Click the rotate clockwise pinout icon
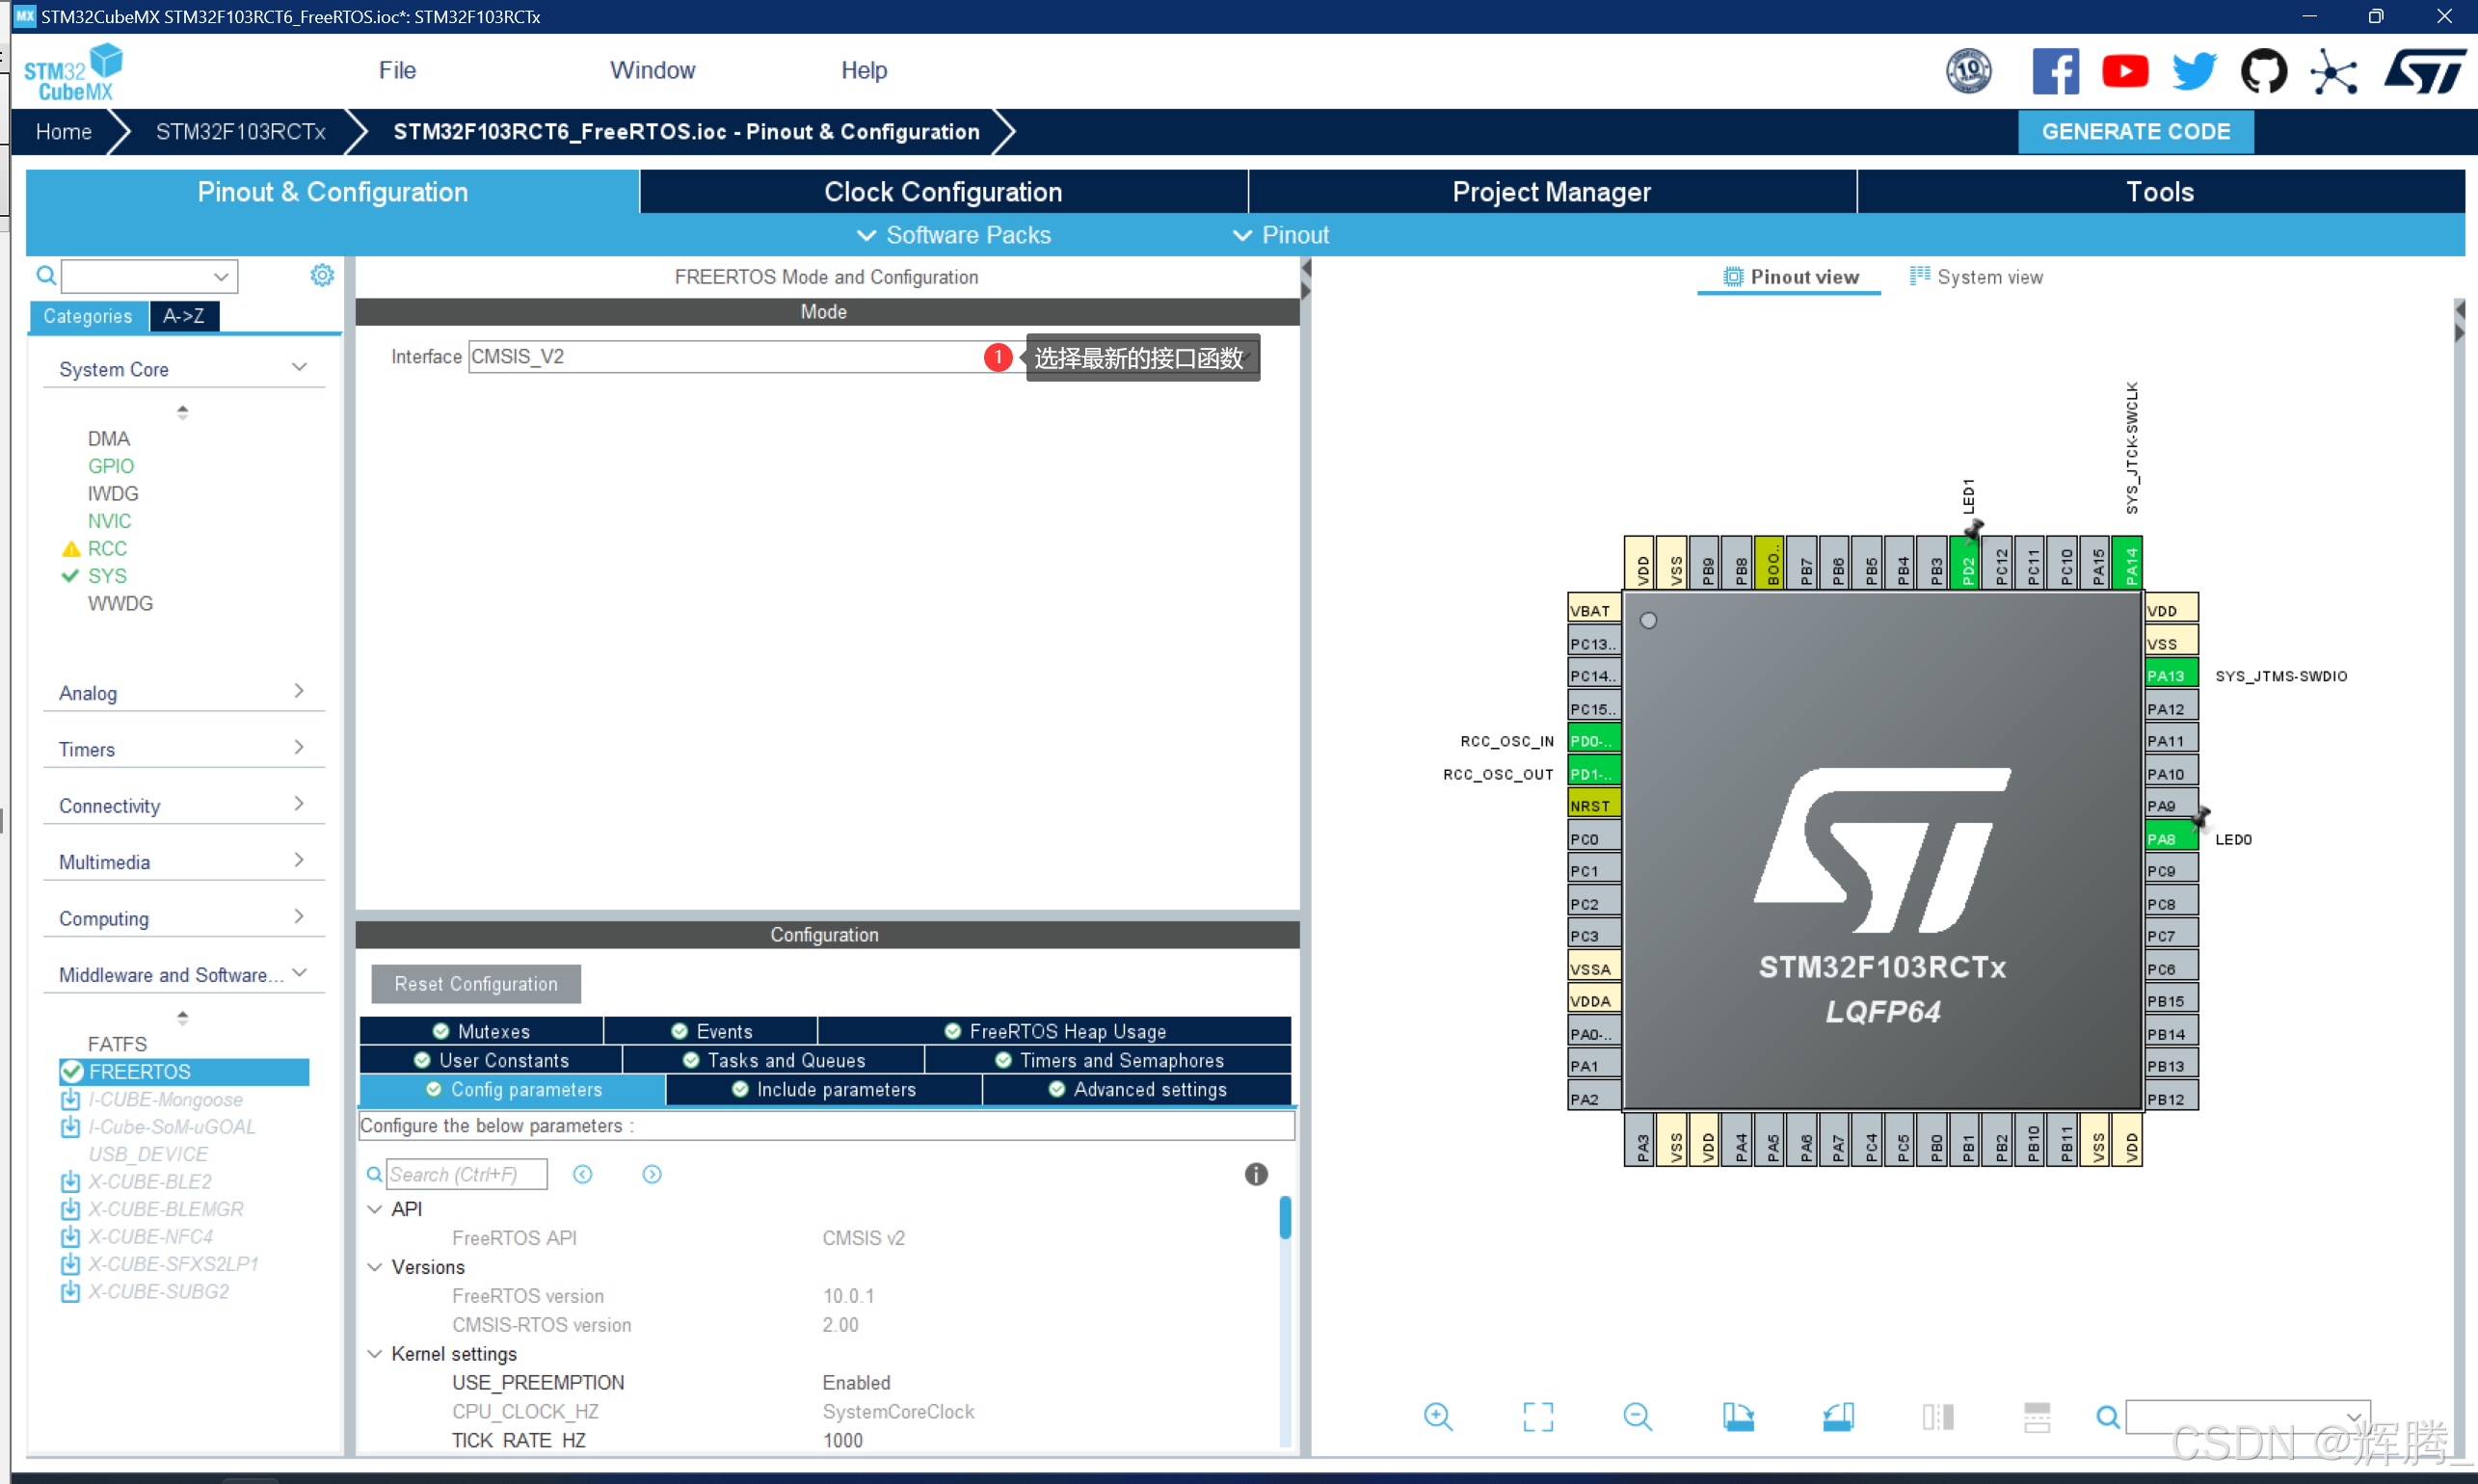The width and height of the screenshot is (2478, 1484). point(1738,1416)
